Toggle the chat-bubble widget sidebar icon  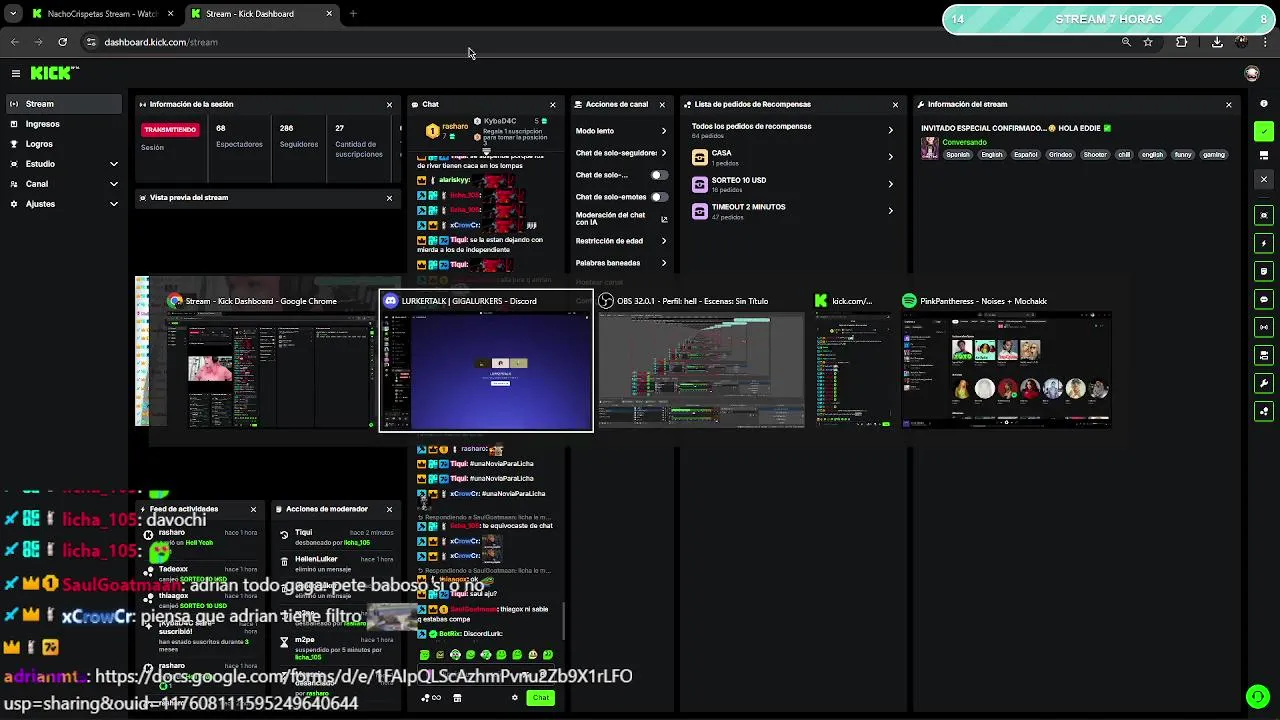(1264, 299)
